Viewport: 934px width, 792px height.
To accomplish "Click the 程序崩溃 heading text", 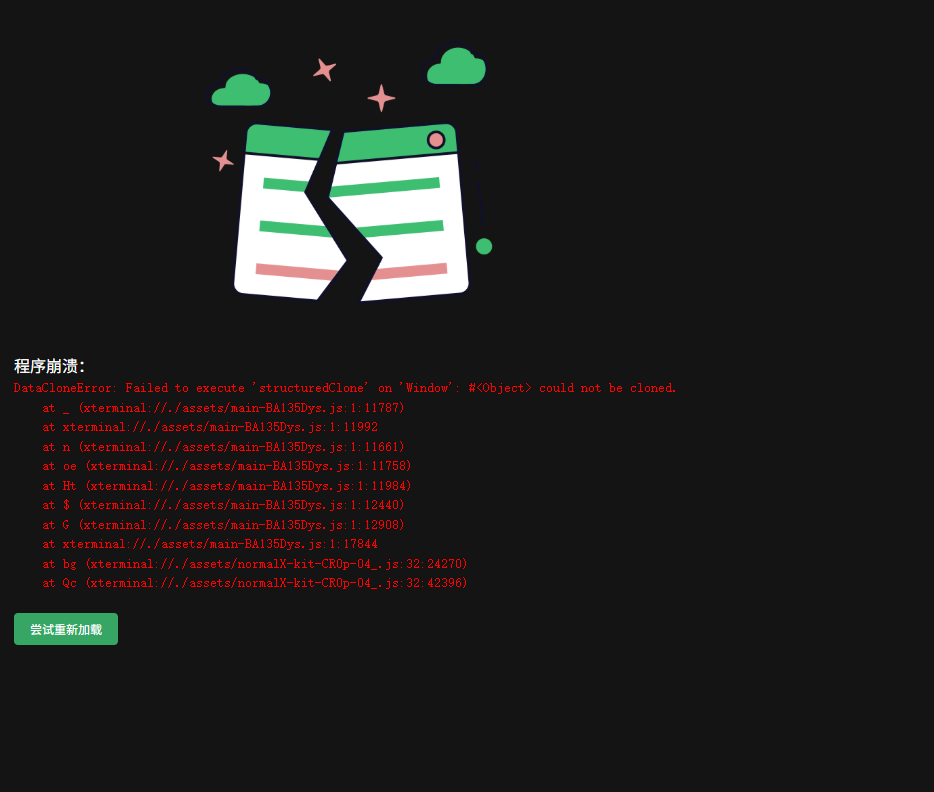I will point(50,366).
